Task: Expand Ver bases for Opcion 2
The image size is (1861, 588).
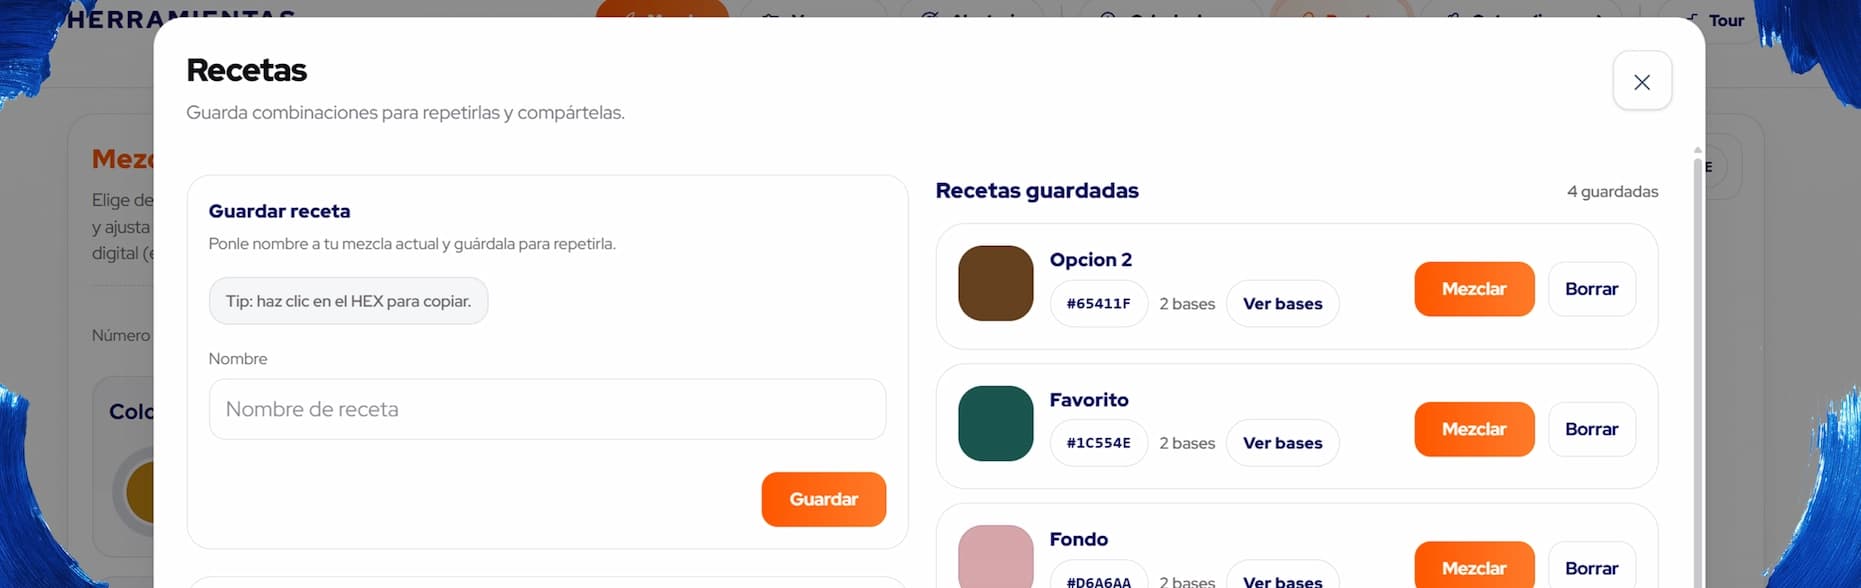Action: pos(1282,304)
